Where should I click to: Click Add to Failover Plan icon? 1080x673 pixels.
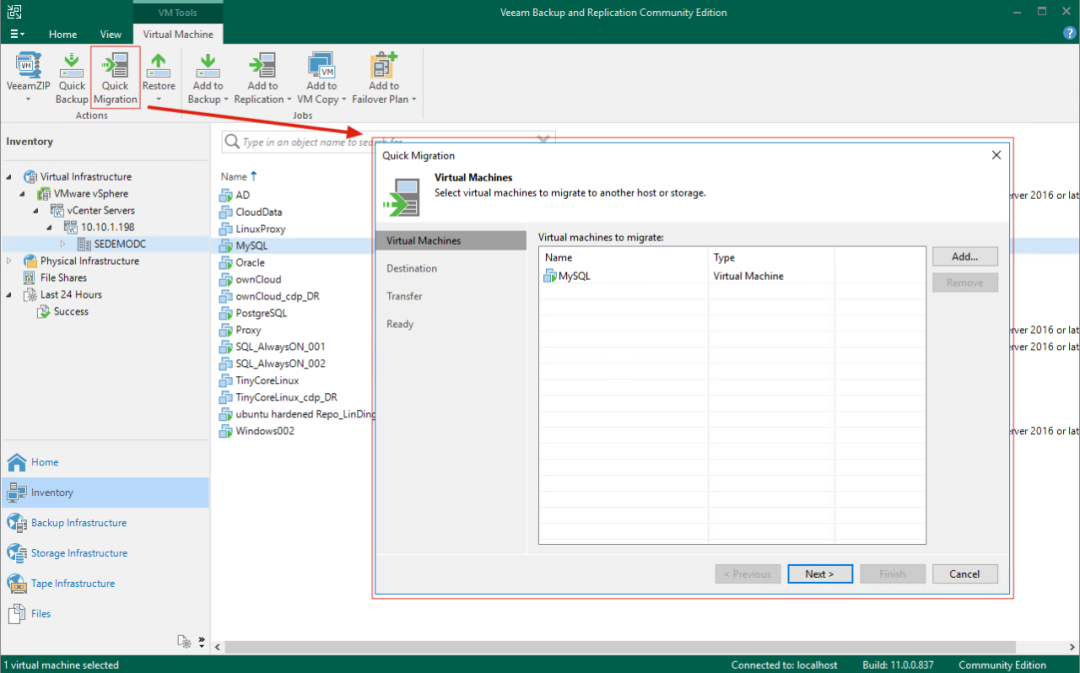coord(384,65)
